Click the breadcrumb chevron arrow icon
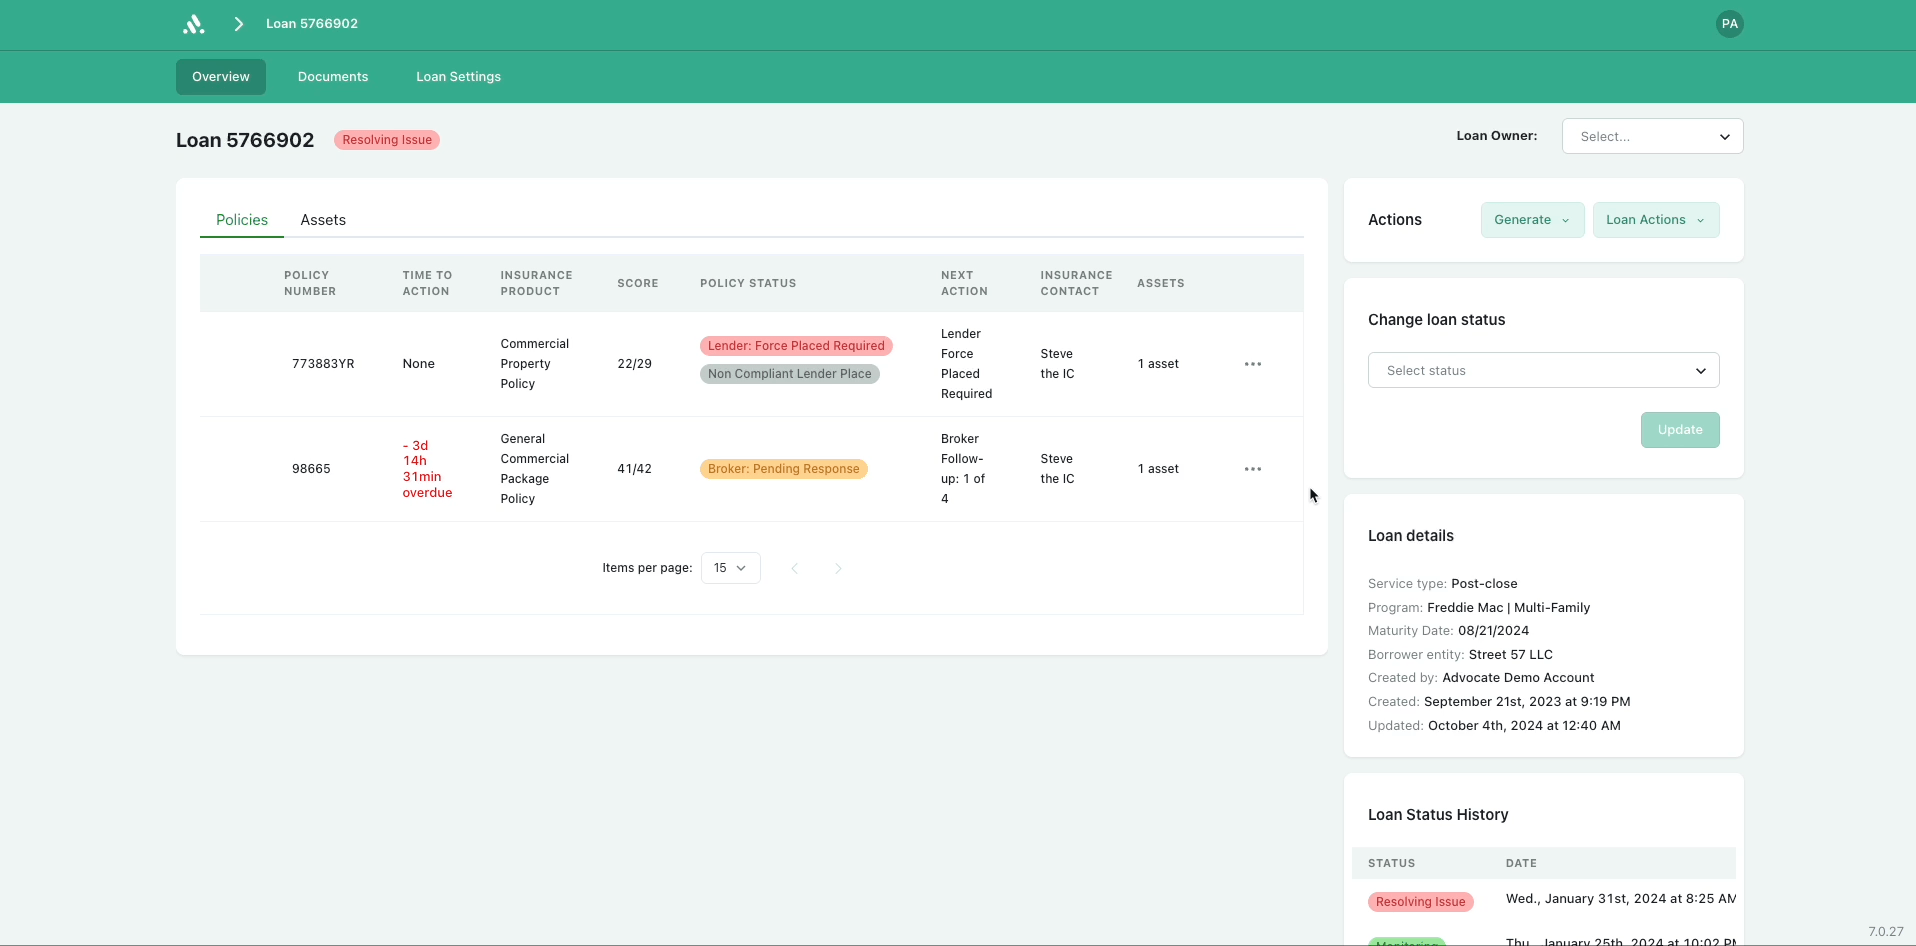1916x946 pixels. [x=239, y=24]
